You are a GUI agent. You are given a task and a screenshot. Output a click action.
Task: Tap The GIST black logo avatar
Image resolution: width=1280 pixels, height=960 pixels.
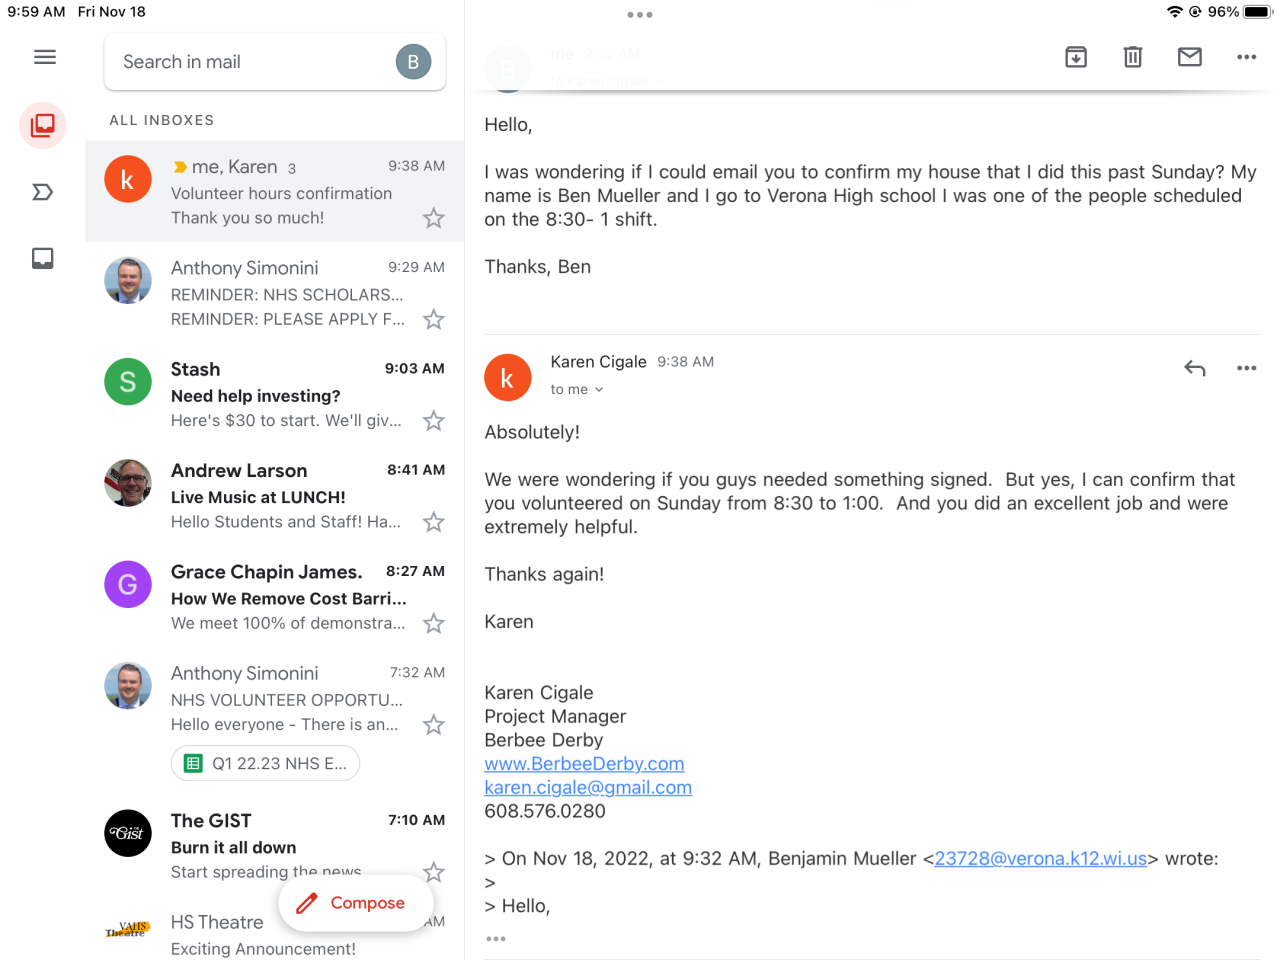click(x=128, y=833)
